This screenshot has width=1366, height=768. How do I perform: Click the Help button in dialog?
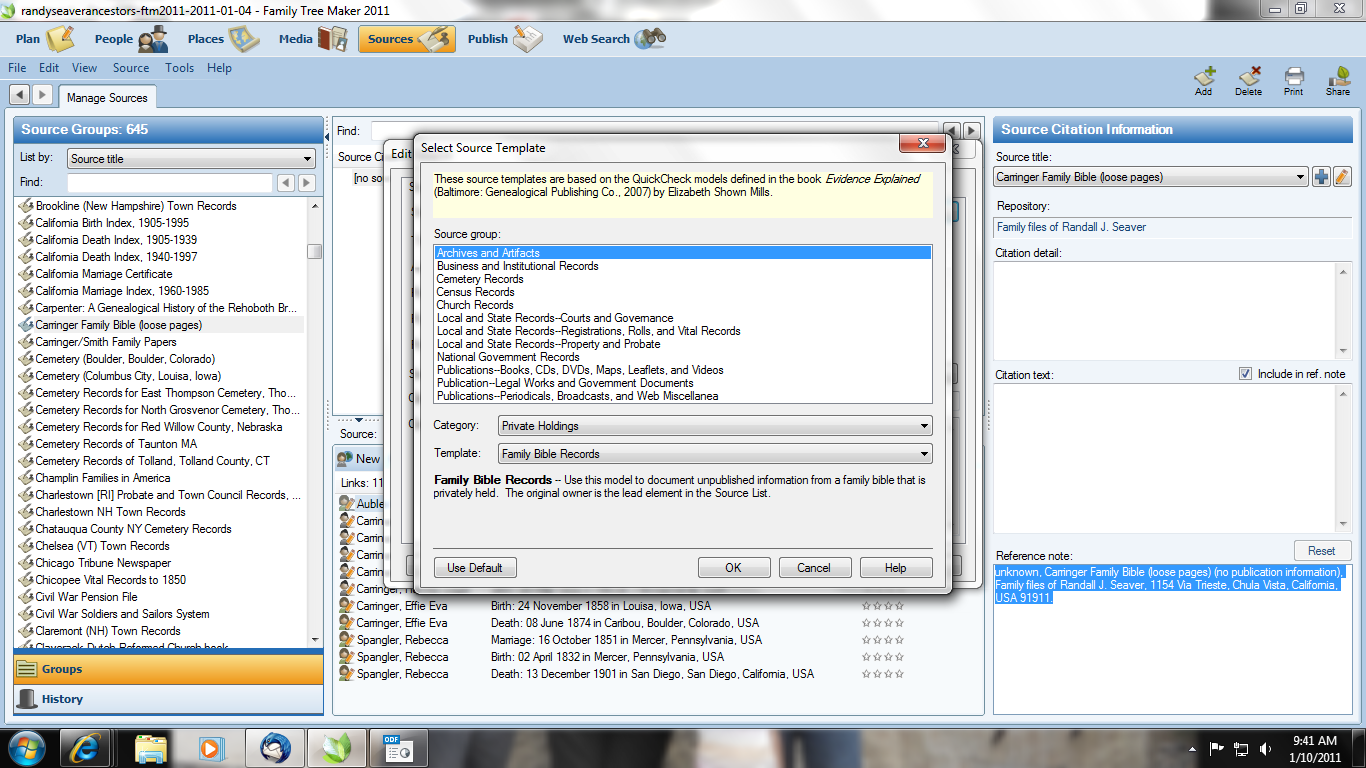[x=896, y=568]
